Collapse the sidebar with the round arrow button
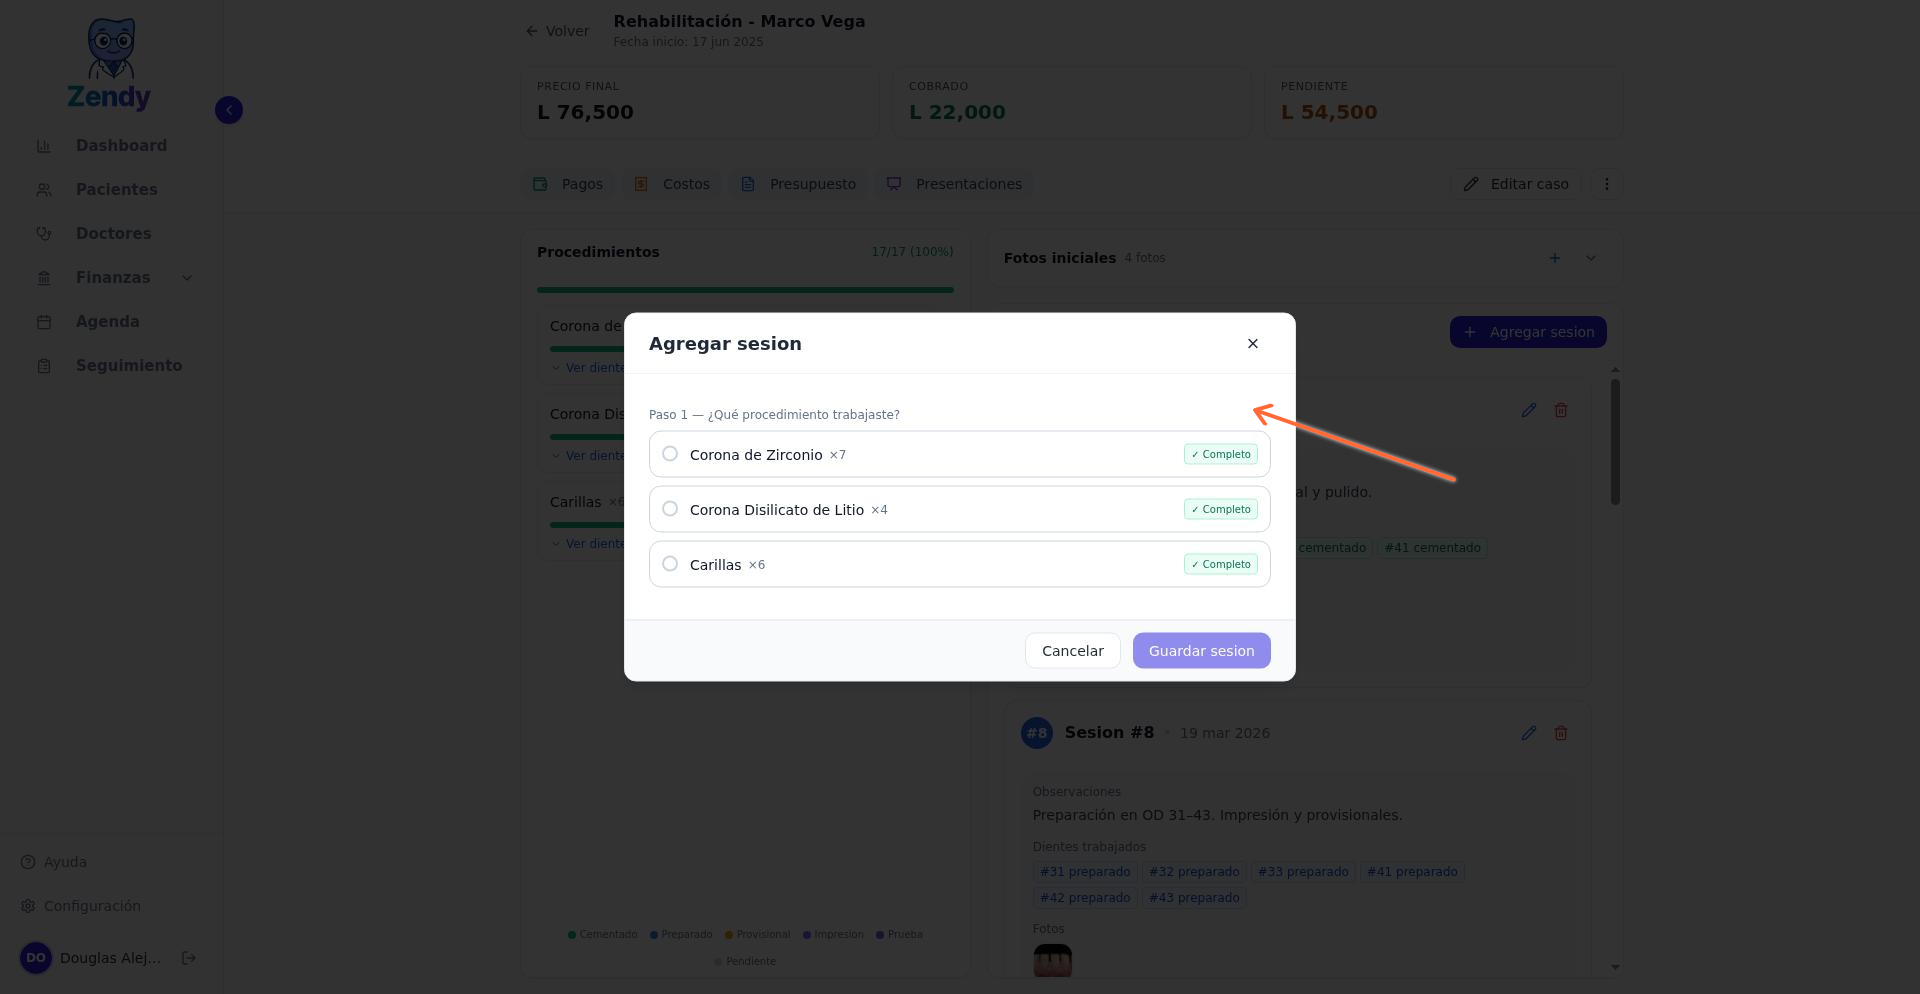 (x=229, y=110)
